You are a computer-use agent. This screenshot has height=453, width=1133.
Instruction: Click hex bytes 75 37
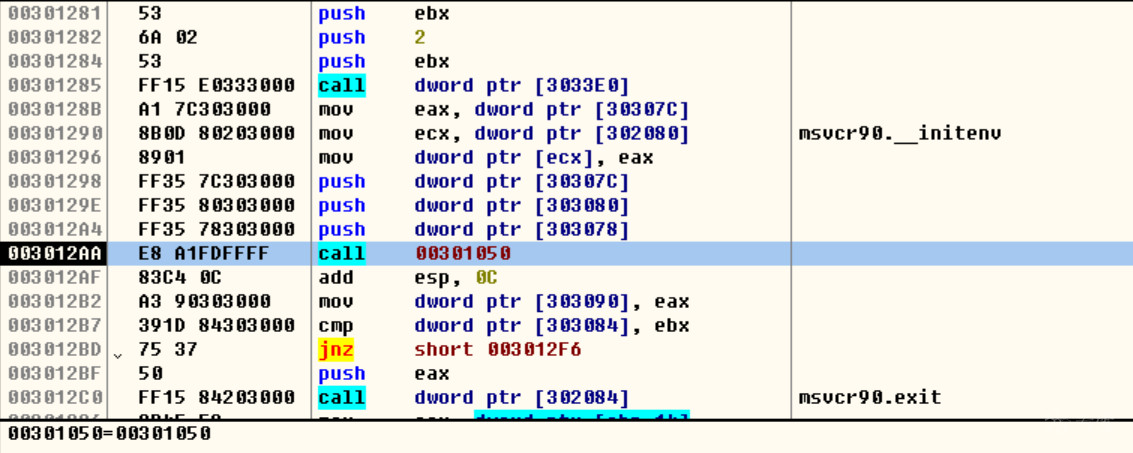point(168,350)
